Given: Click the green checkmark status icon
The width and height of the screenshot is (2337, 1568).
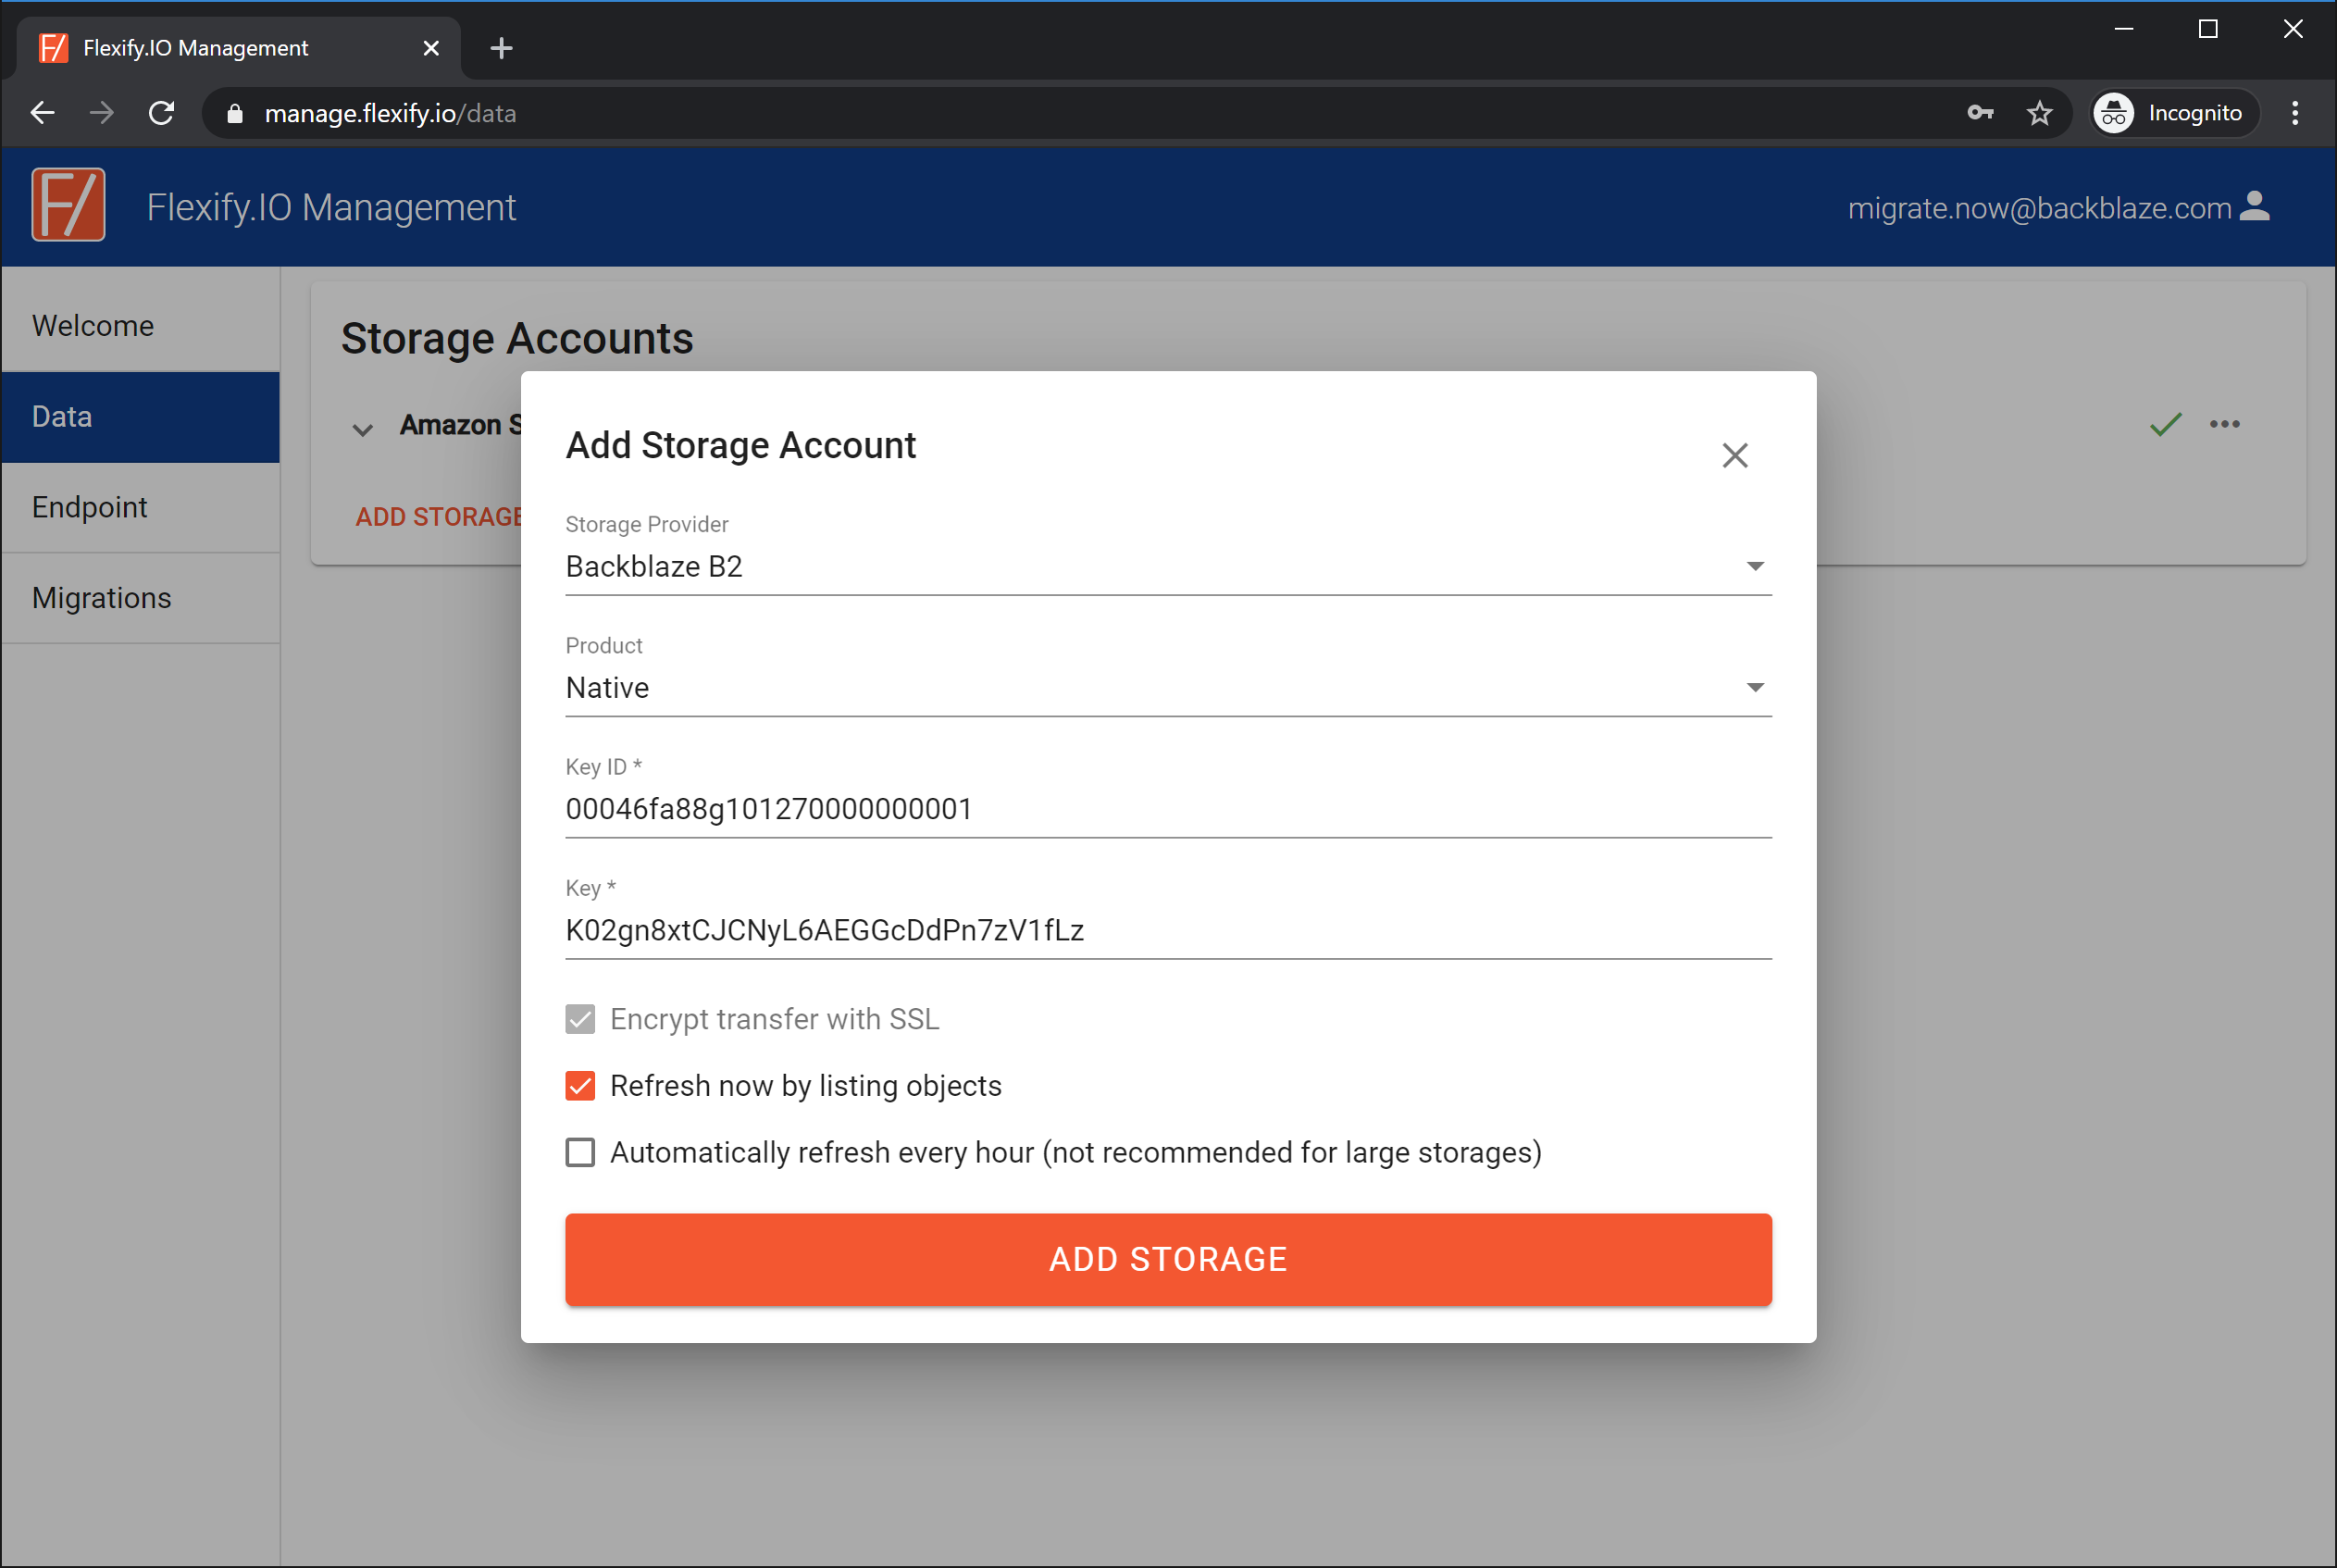Looking at the screenshot, I should 2165,424.
